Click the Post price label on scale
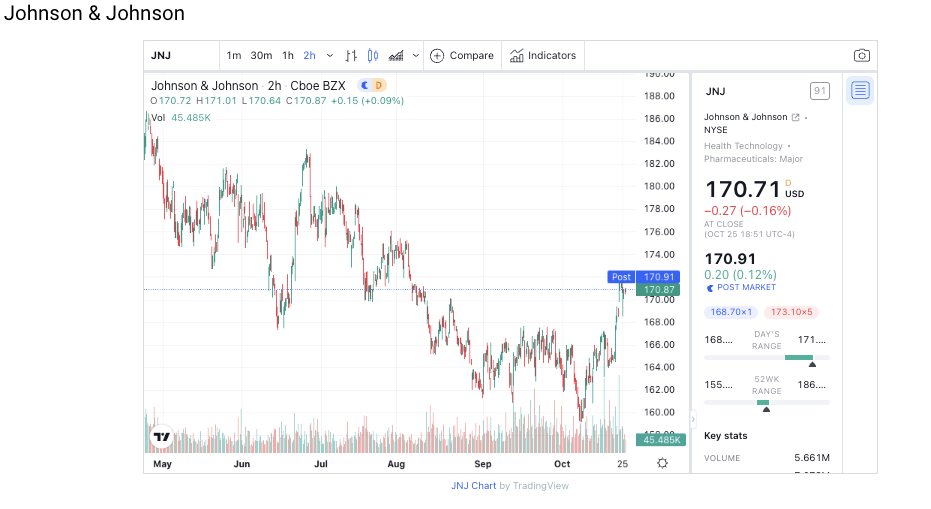The height and width of the screenshot is (509, 931). click(x=621, y=277)
